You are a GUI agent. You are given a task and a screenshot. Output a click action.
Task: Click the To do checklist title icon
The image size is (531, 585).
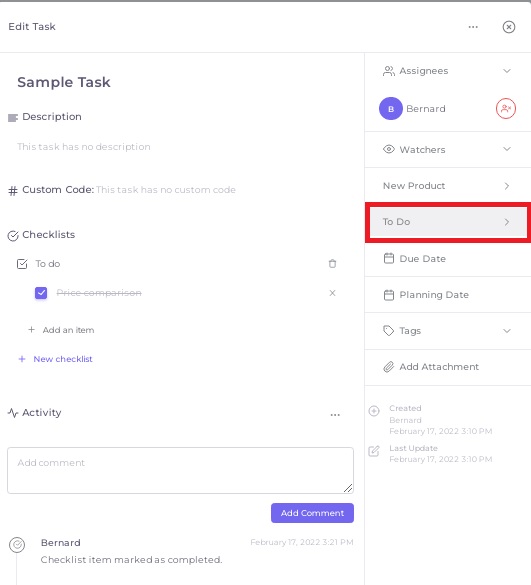coord(22,264)
